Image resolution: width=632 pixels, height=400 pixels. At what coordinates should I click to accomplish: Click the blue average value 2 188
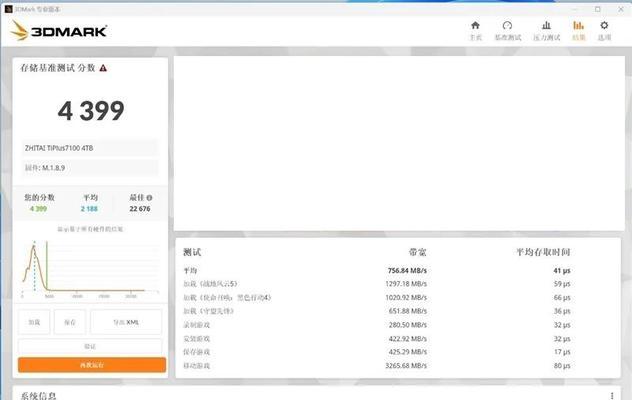89,208
